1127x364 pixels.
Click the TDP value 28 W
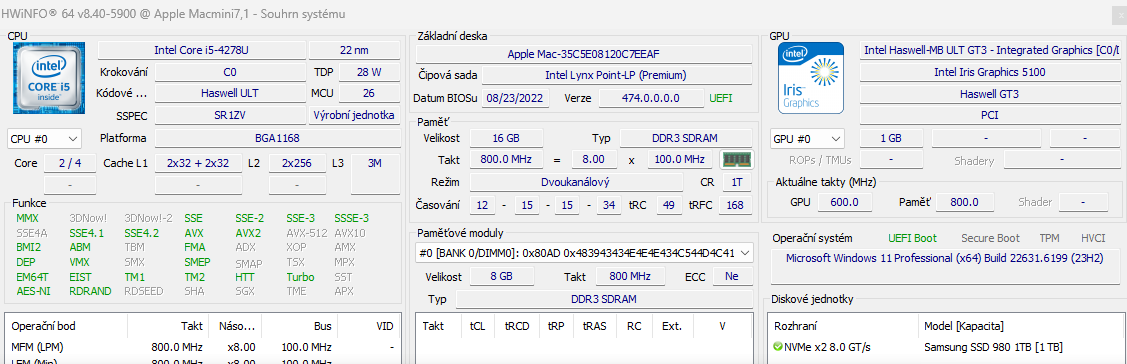[369, 72]
